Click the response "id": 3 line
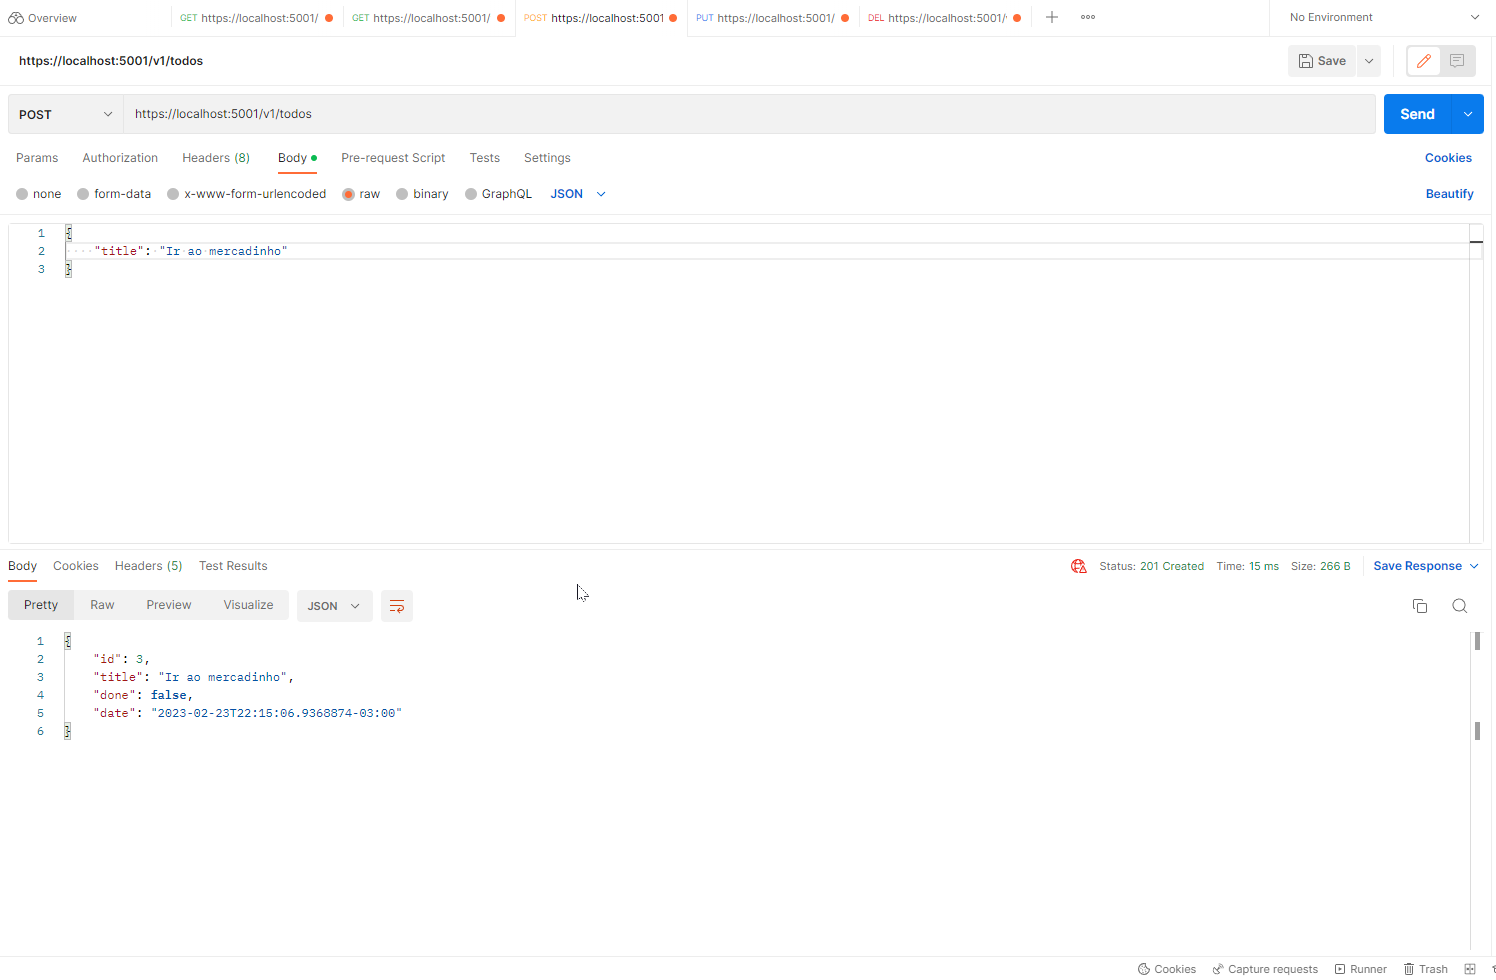 pos(121,659)
